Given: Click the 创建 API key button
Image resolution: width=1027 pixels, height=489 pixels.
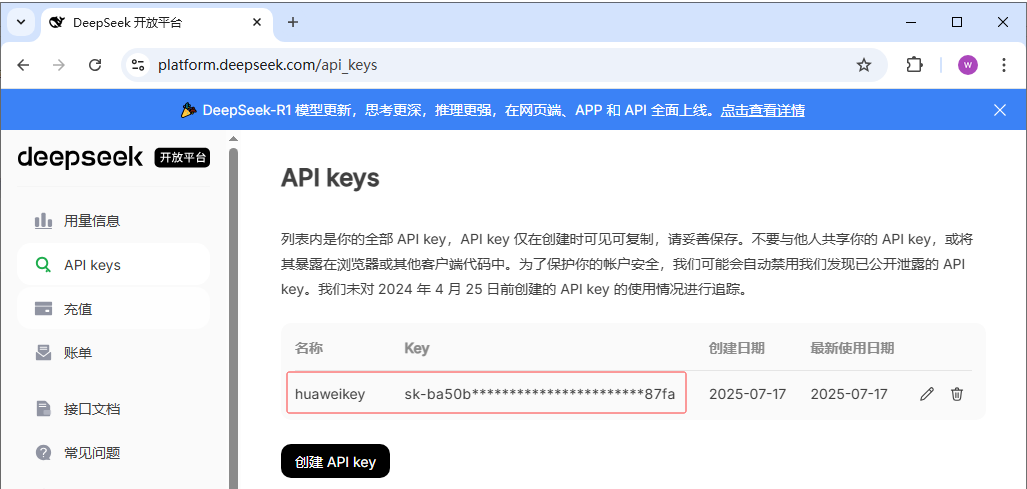Looking at the screenshot, I should (x=335, y=462).
